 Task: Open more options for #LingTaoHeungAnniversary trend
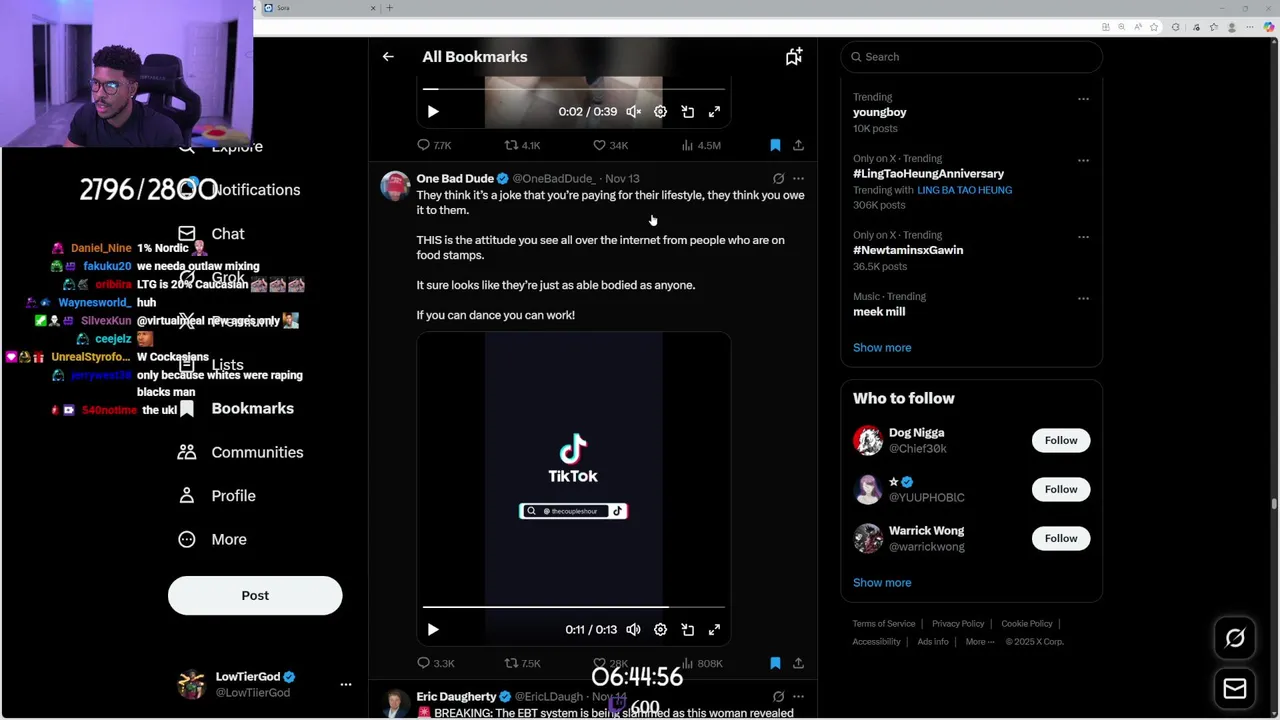click(x=1083, y=160)
